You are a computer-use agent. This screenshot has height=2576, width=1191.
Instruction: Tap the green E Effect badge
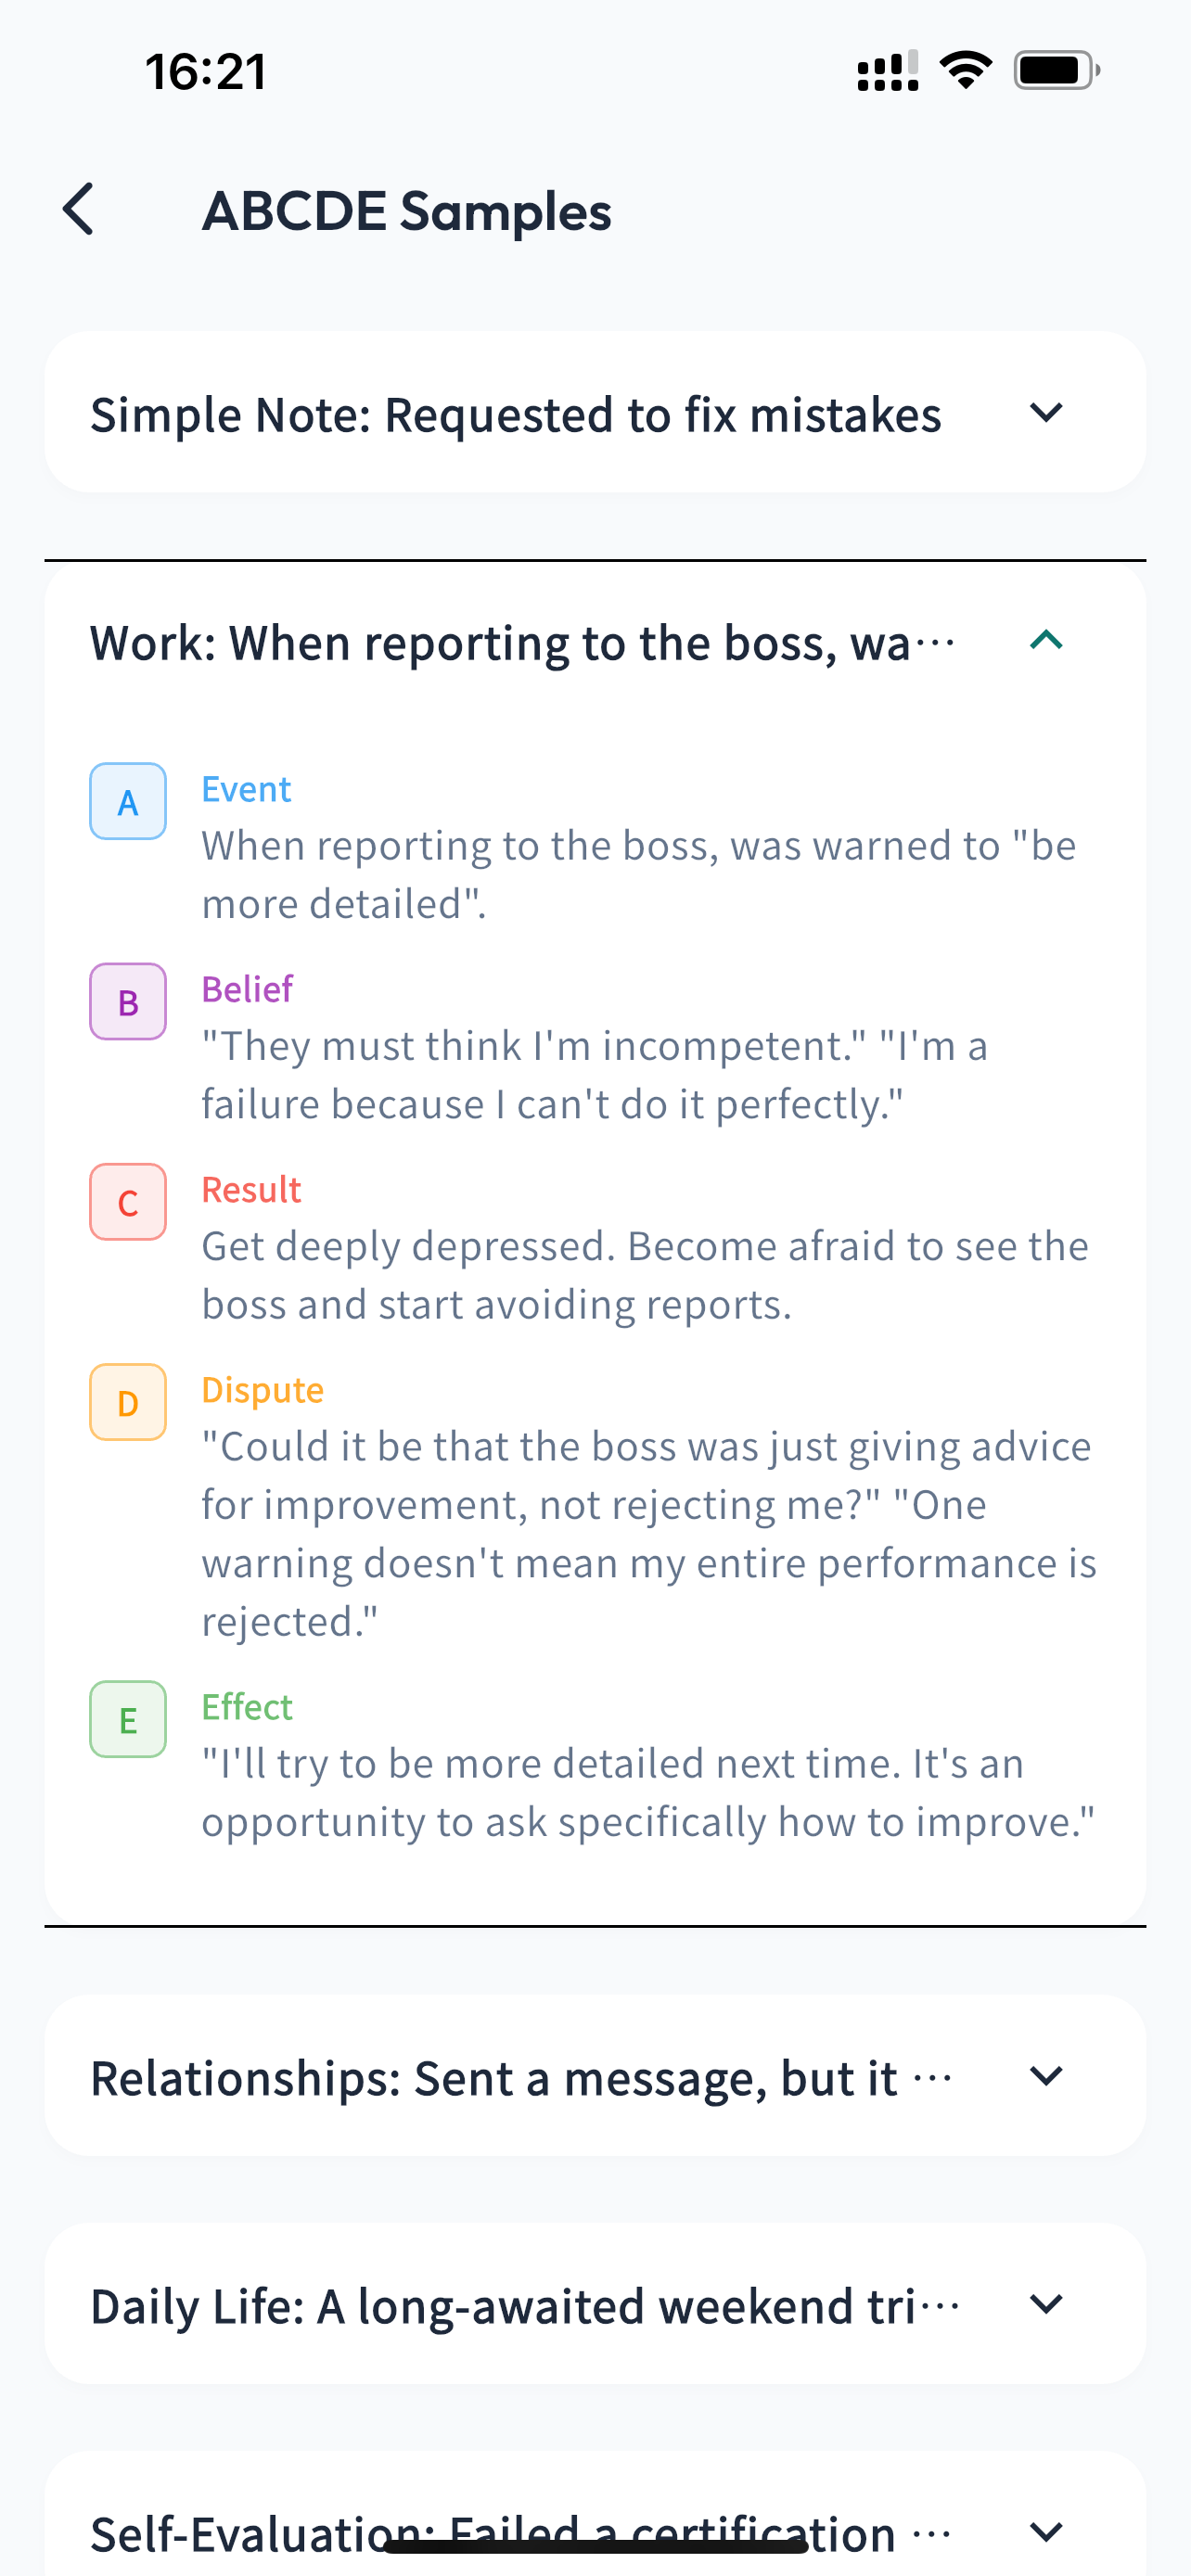point(128,1719)
